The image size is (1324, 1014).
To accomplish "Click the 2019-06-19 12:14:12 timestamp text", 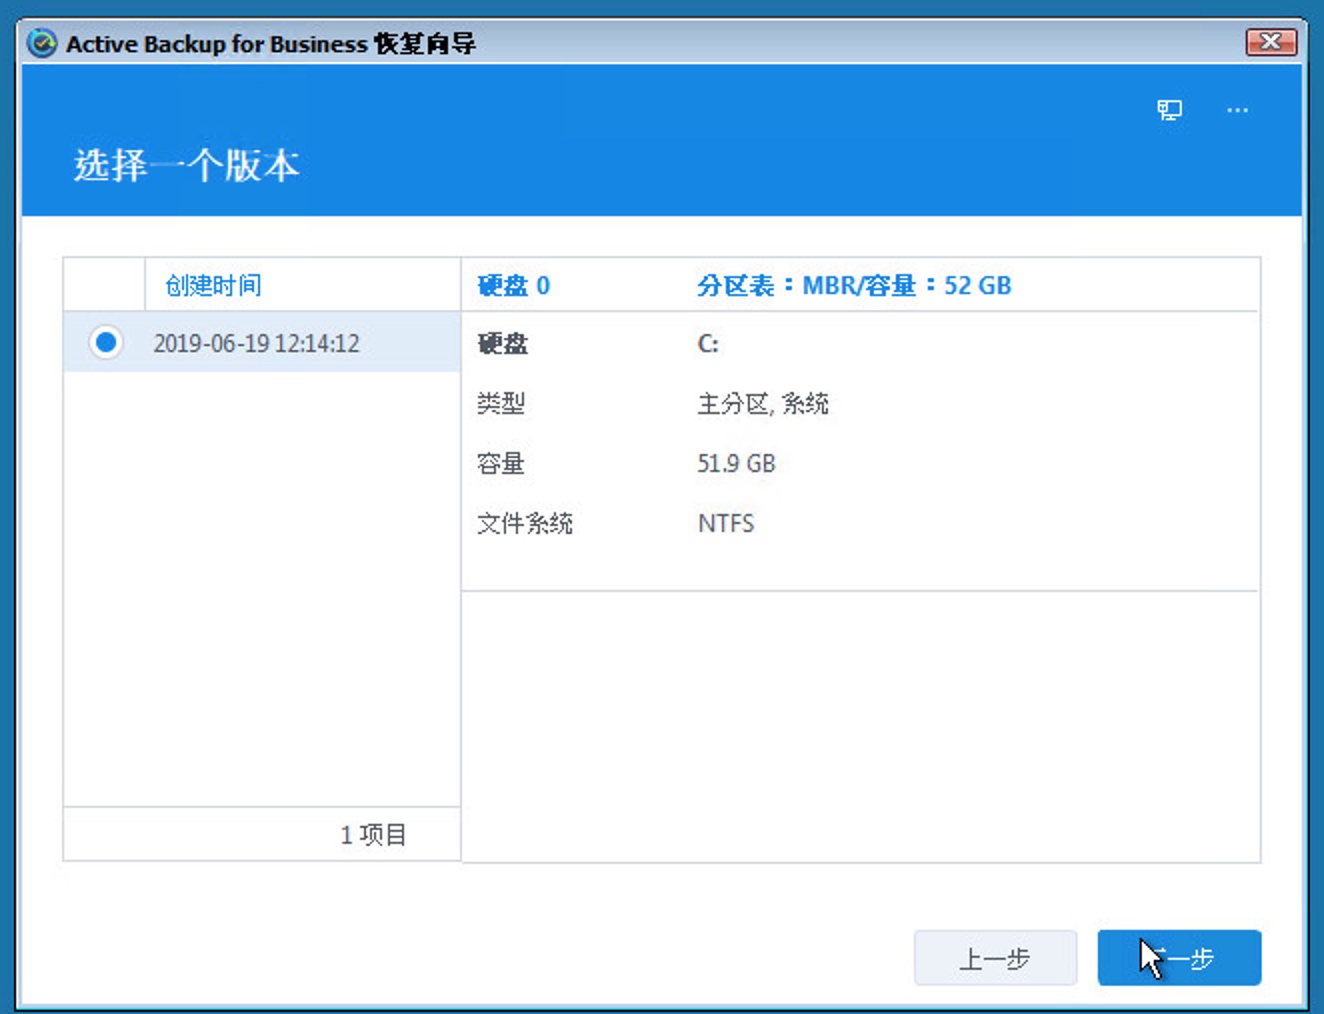I will 256,344.
